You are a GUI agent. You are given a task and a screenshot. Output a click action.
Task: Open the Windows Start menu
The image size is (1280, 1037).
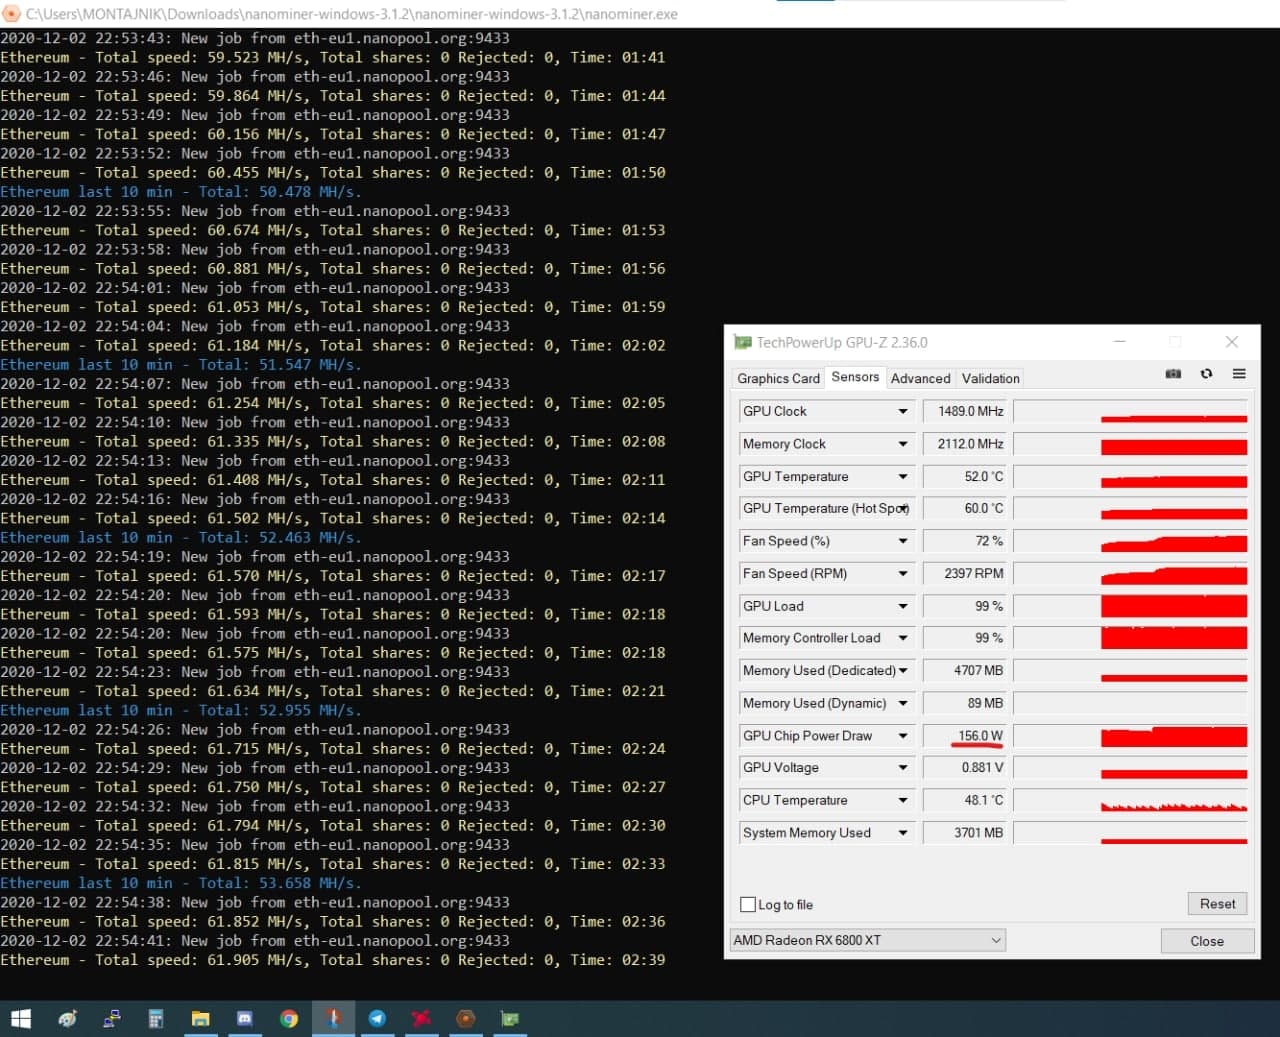click(21, 1018)
